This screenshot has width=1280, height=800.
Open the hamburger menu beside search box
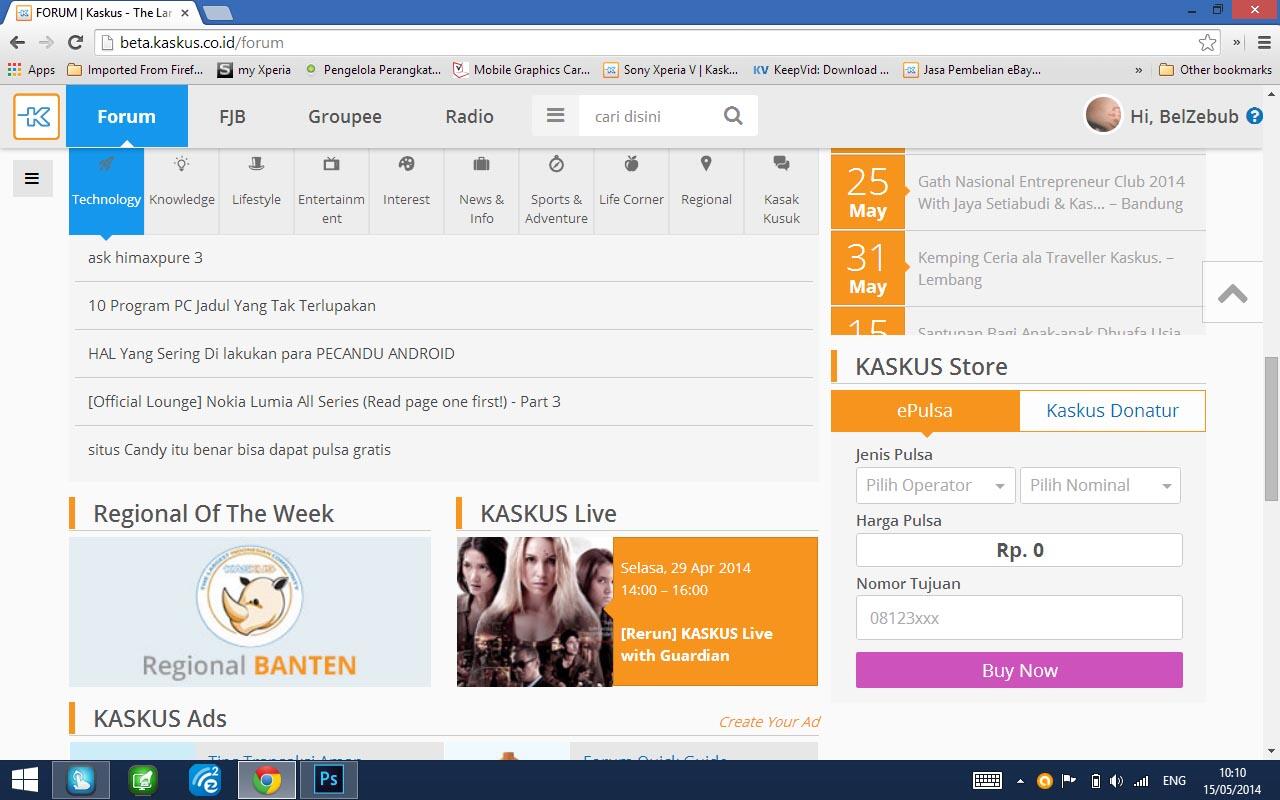click(x=556, y=116)
